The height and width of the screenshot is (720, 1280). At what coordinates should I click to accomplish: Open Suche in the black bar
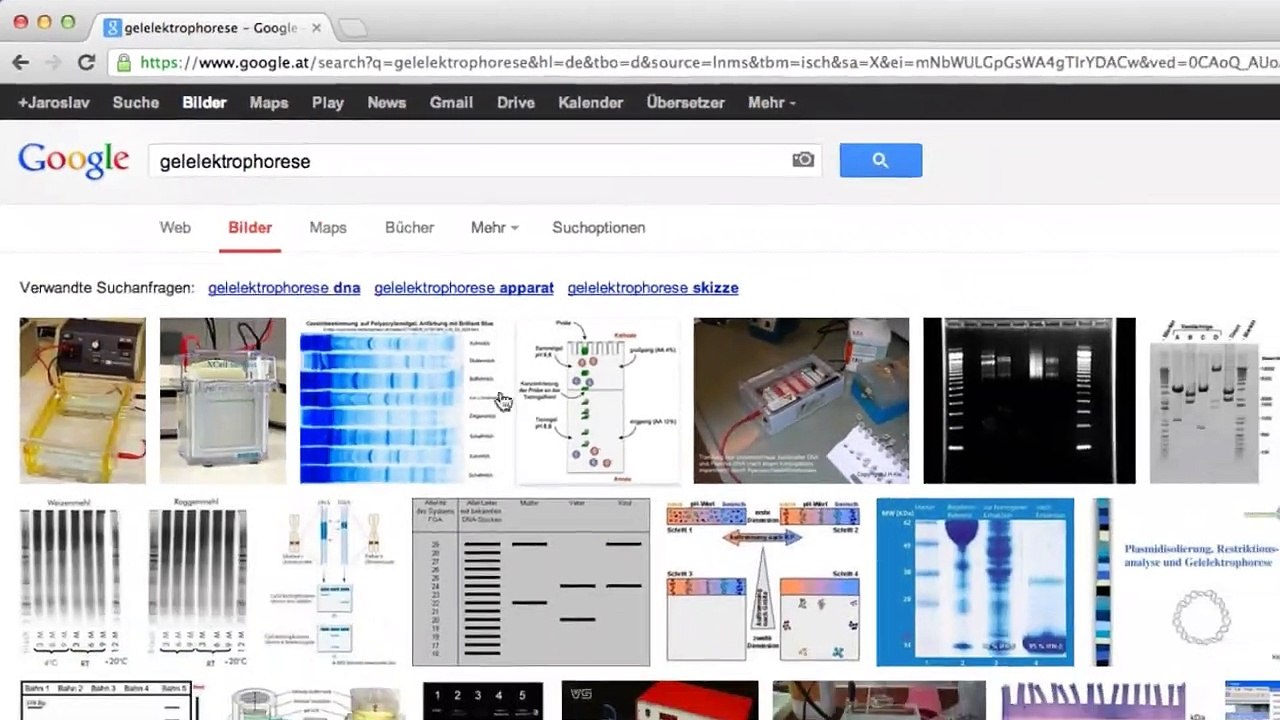tap(136, 102)
